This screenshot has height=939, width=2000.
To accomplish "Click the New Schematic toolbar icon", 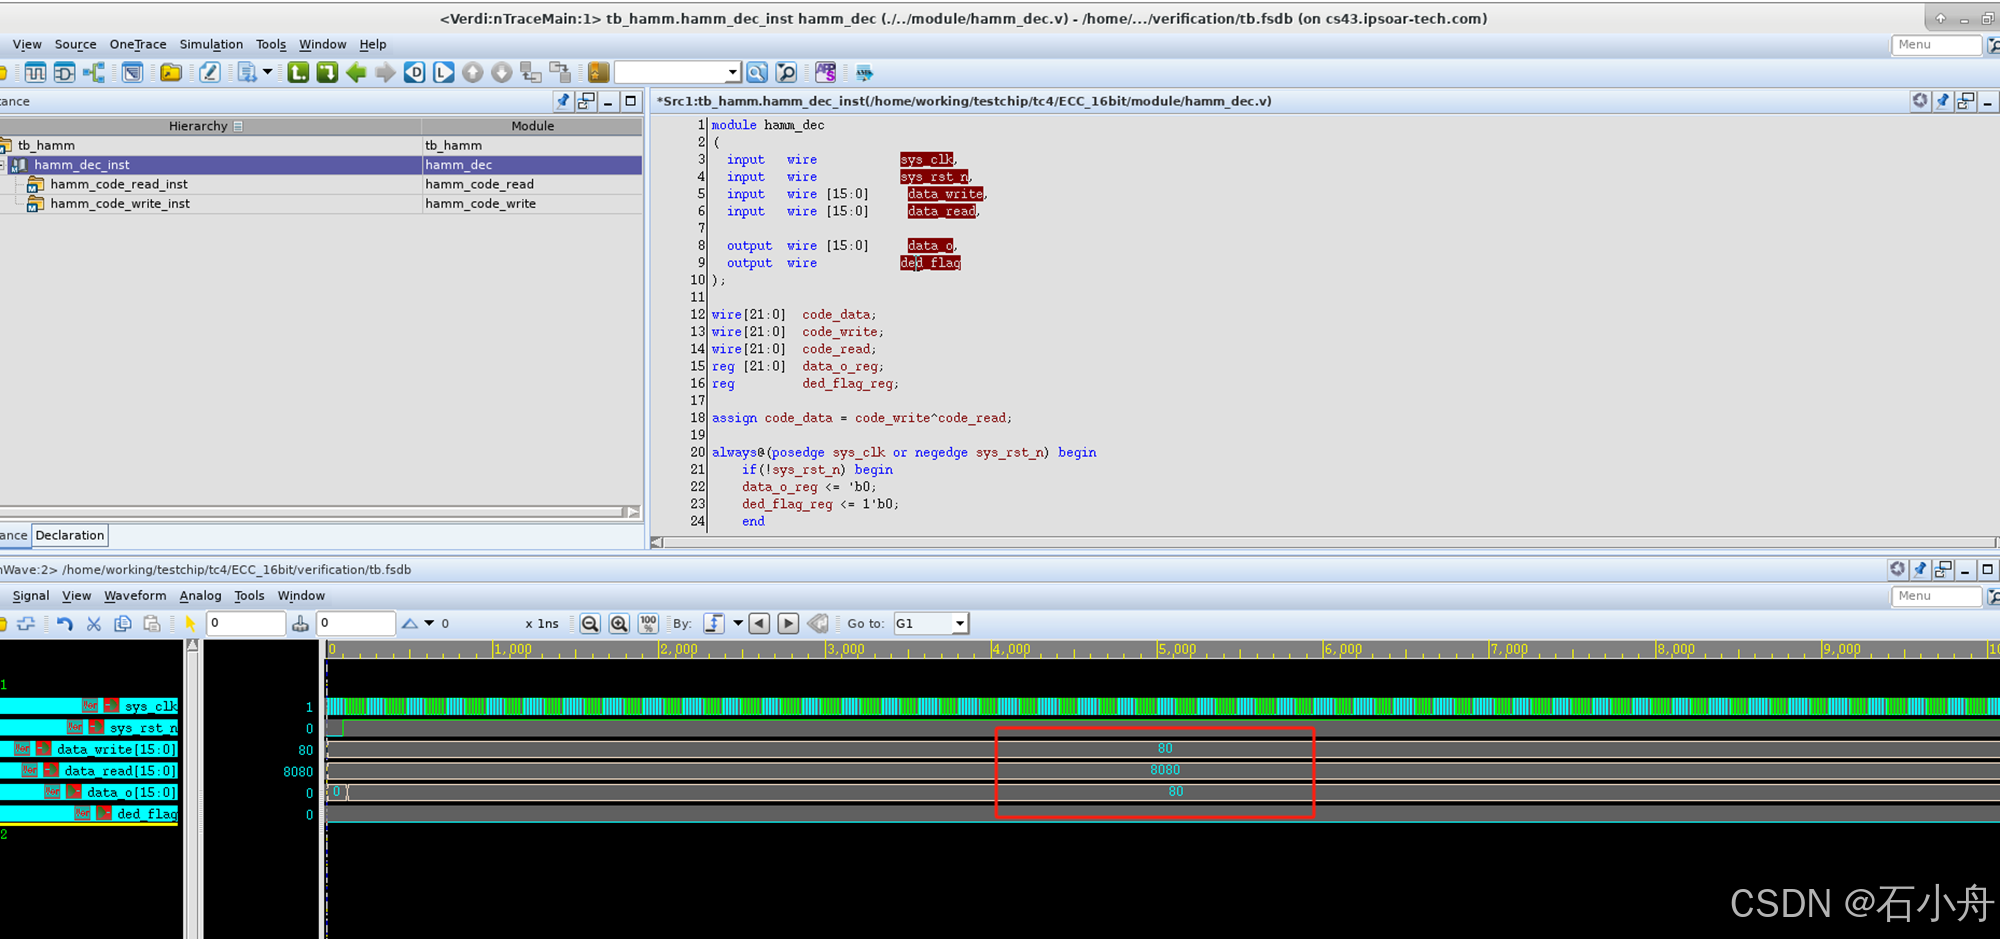I will coord(65,72).
